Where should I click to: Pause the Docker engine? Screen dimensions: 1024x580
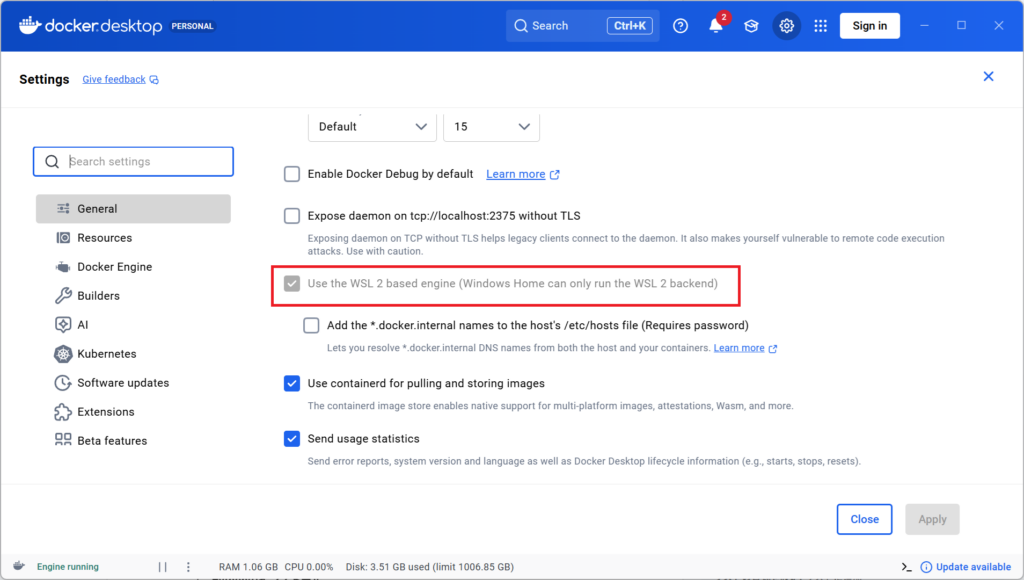pos(163,567)
